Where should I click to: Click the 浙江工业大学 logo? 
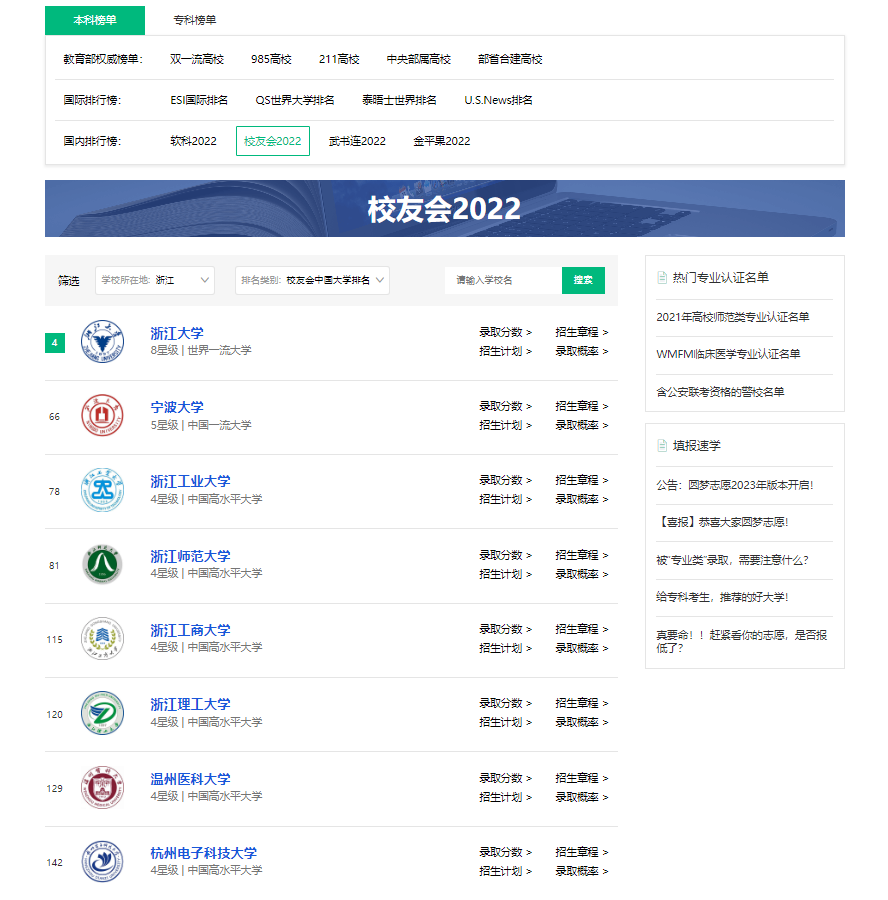(102, 490)
